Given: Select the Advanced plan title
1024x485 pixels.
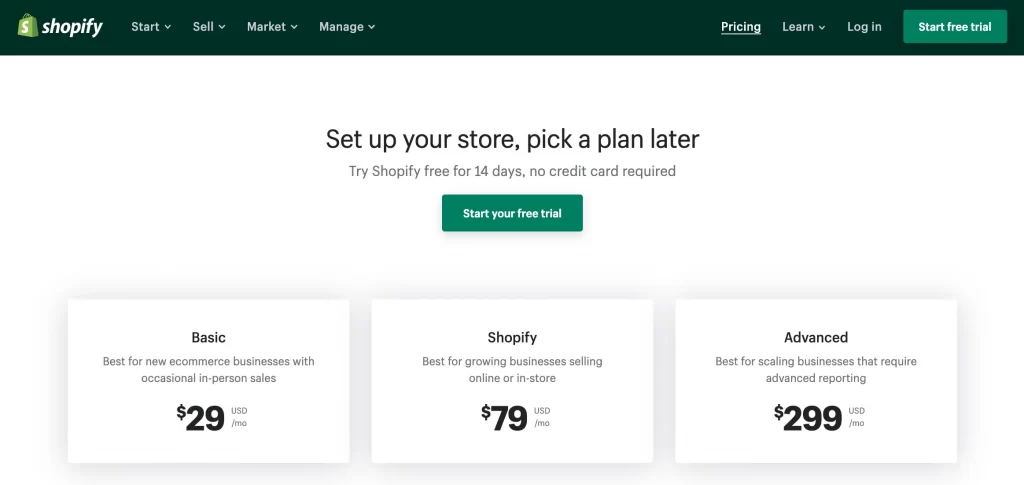Looking at the screenshot, I should (x=816, y=338).
